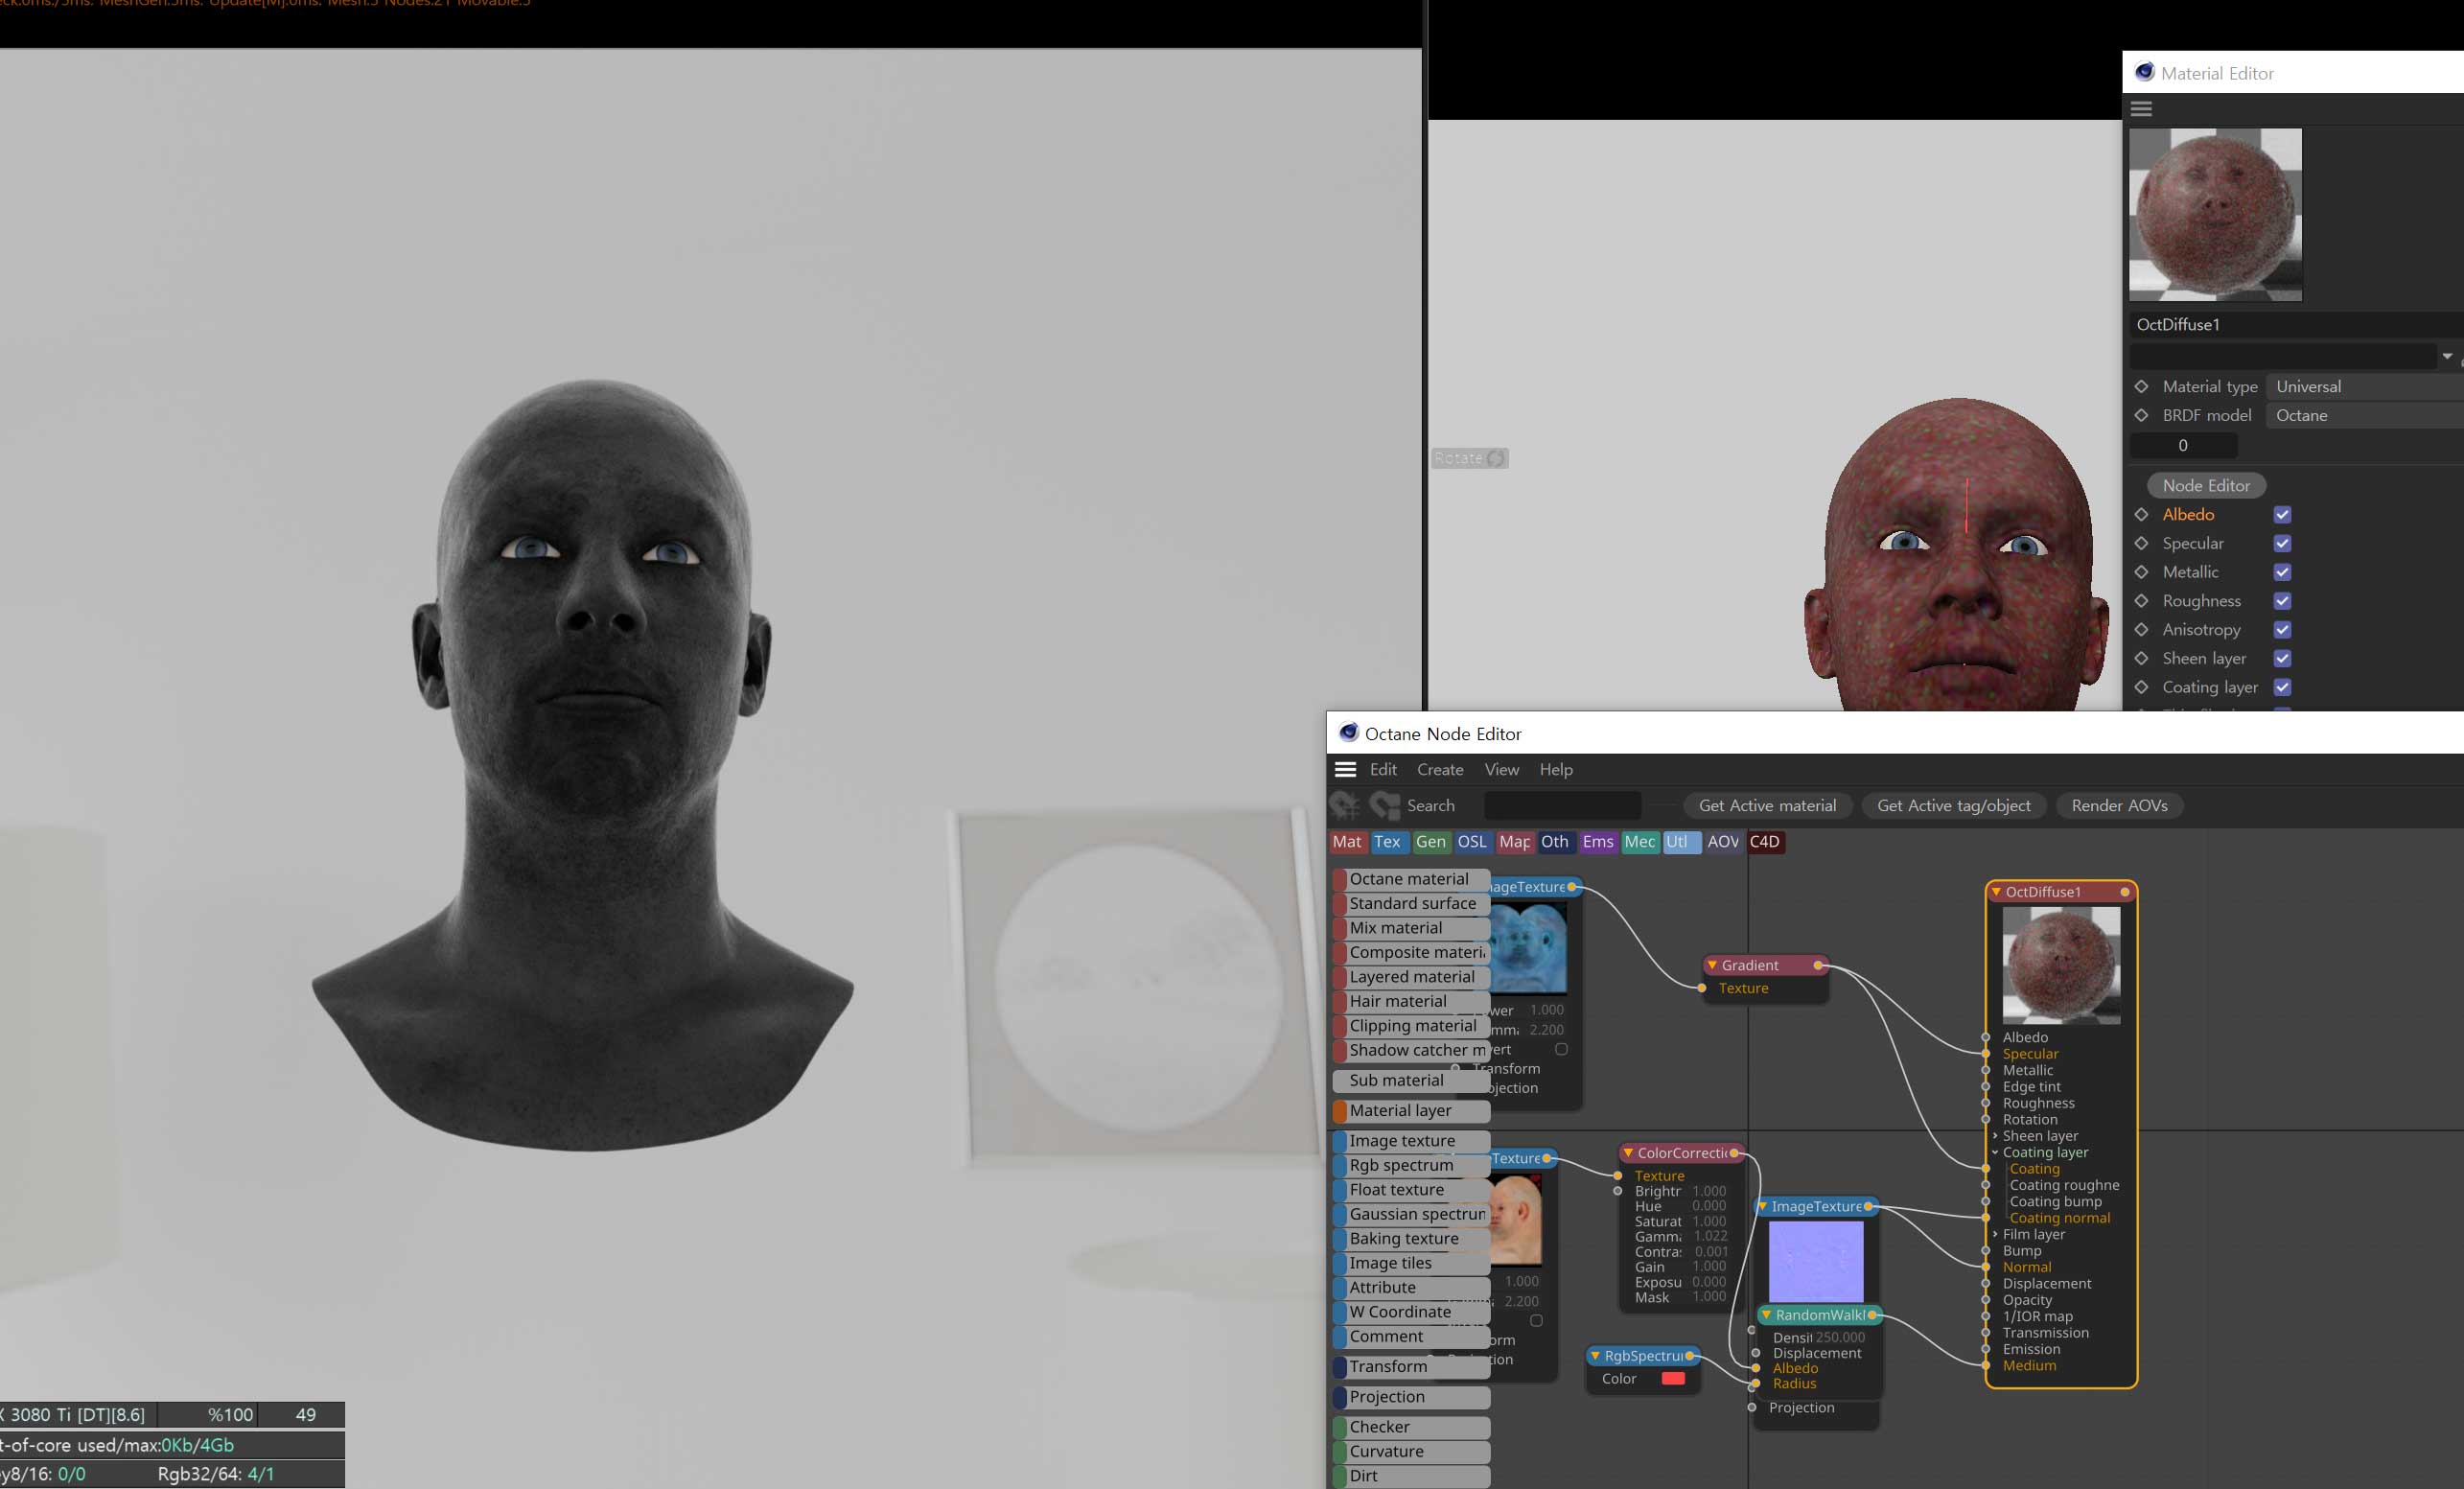2464x1489 pixels.
Task: Click the Medium input pin on OctDiffuse1
Action: click(x=1986, y=1366)
